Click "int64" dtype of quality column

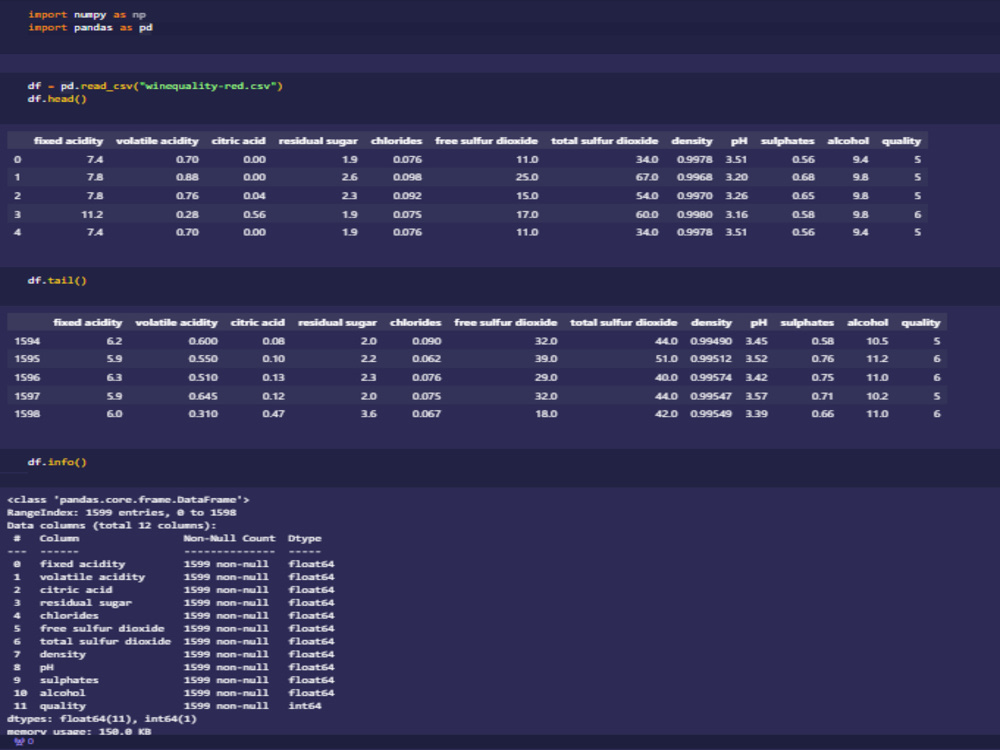pos(304,706)
